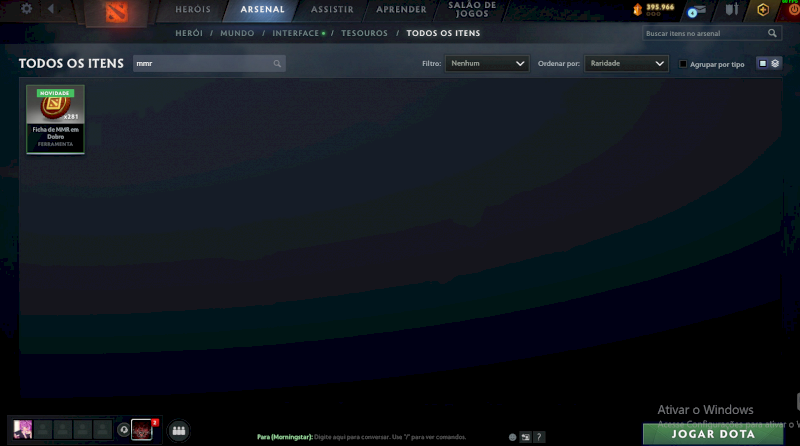Click the 395.966 shards balance

tap(660, 7)
